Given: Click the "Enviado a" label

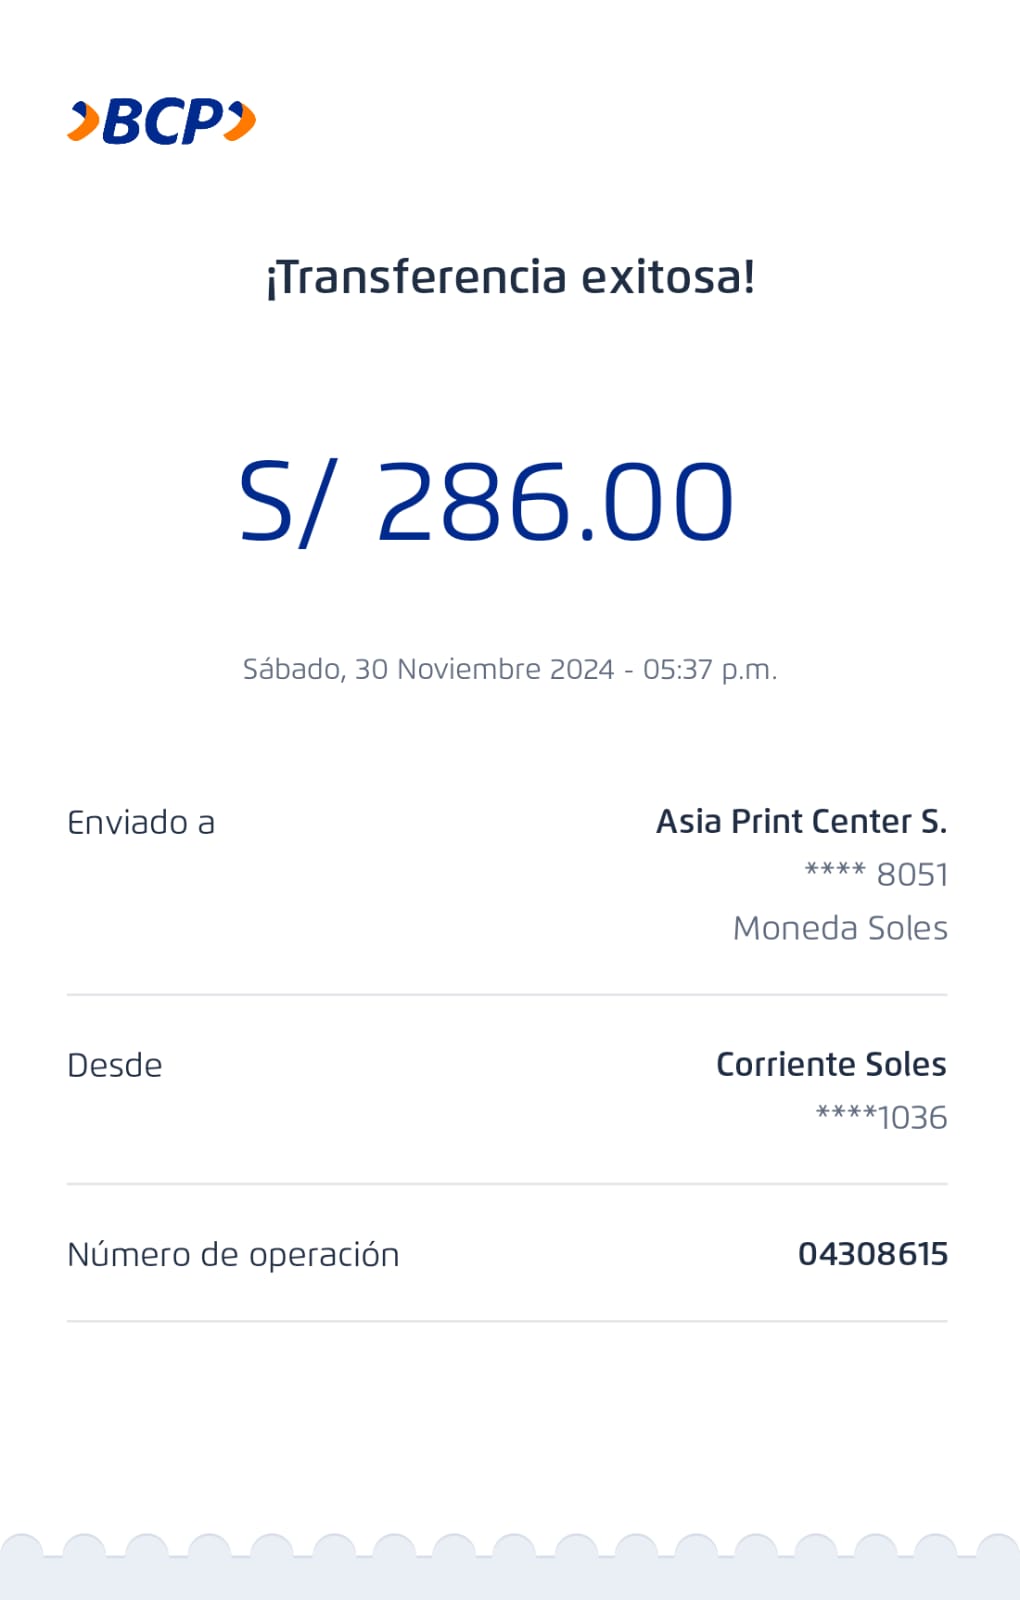Looking at the screenshot, I should point(141,822).
